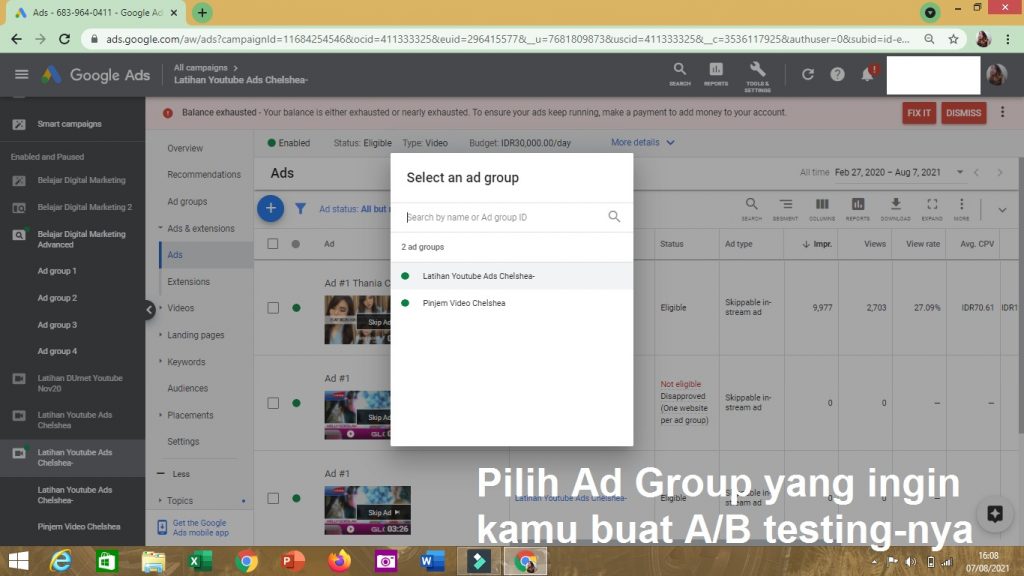
Task: Open the notifications bell icon
Action: coord(867,75)
